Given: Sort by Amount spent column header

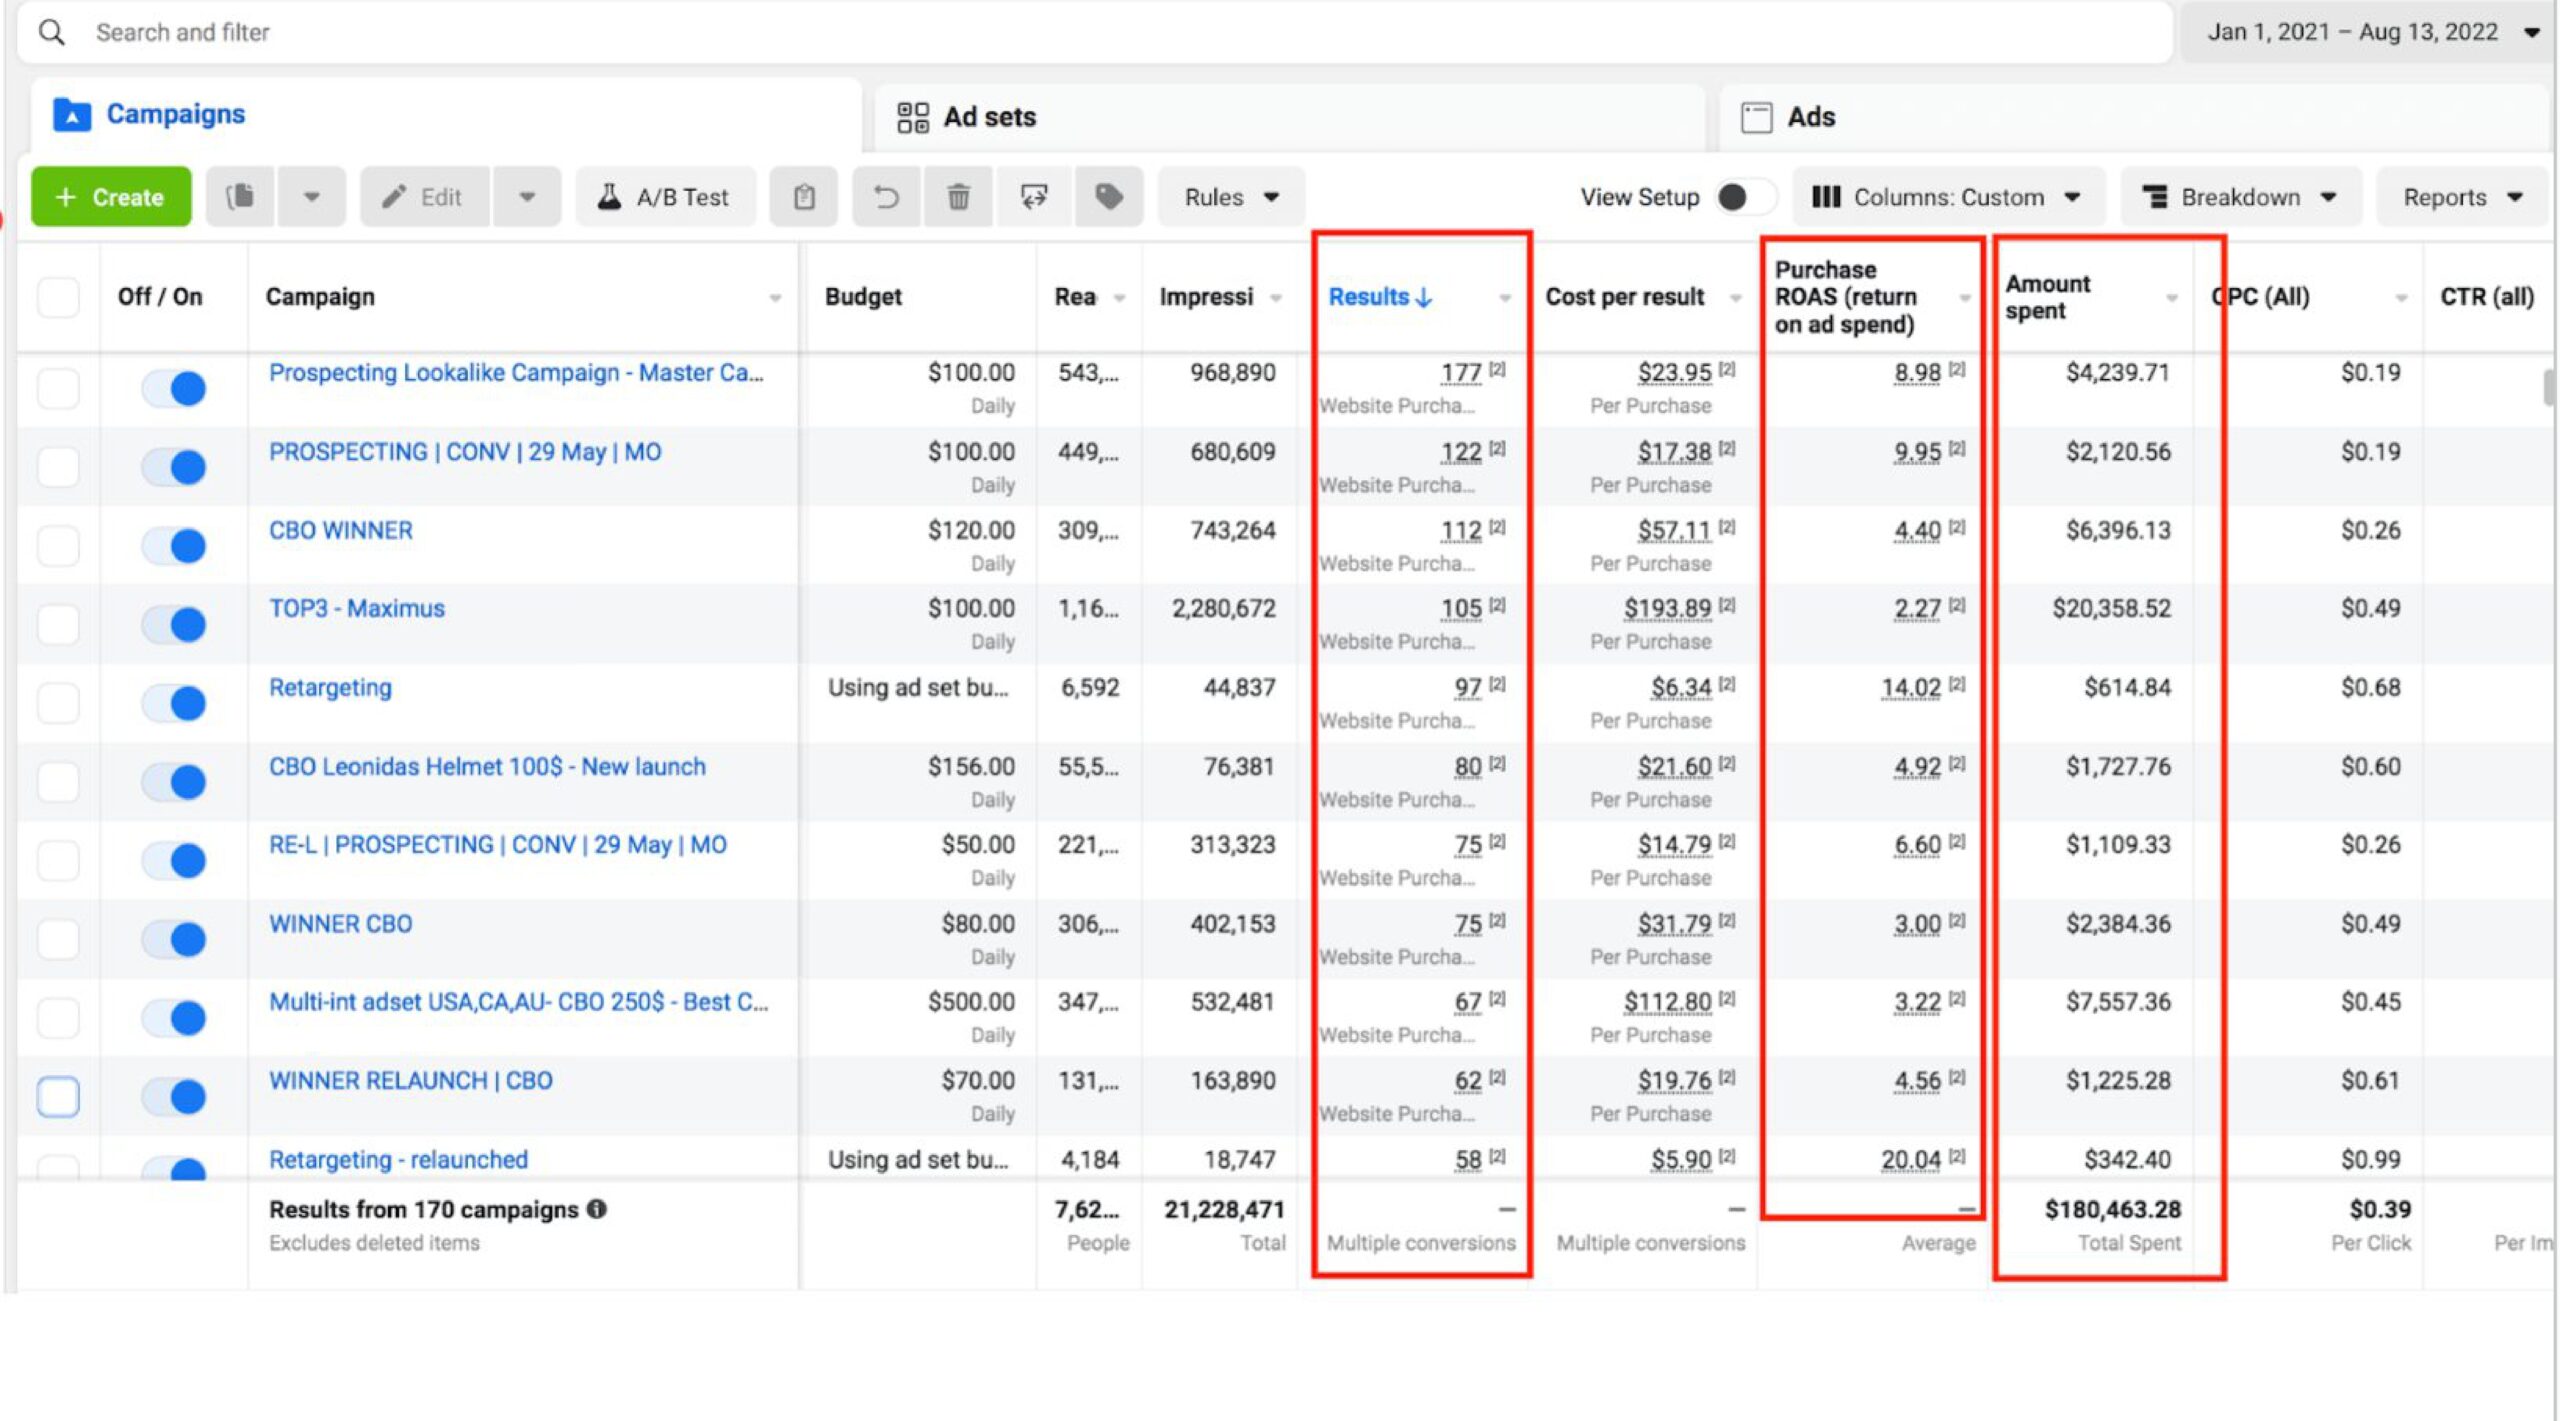Looking at the screenshot, I should 2048,297.
